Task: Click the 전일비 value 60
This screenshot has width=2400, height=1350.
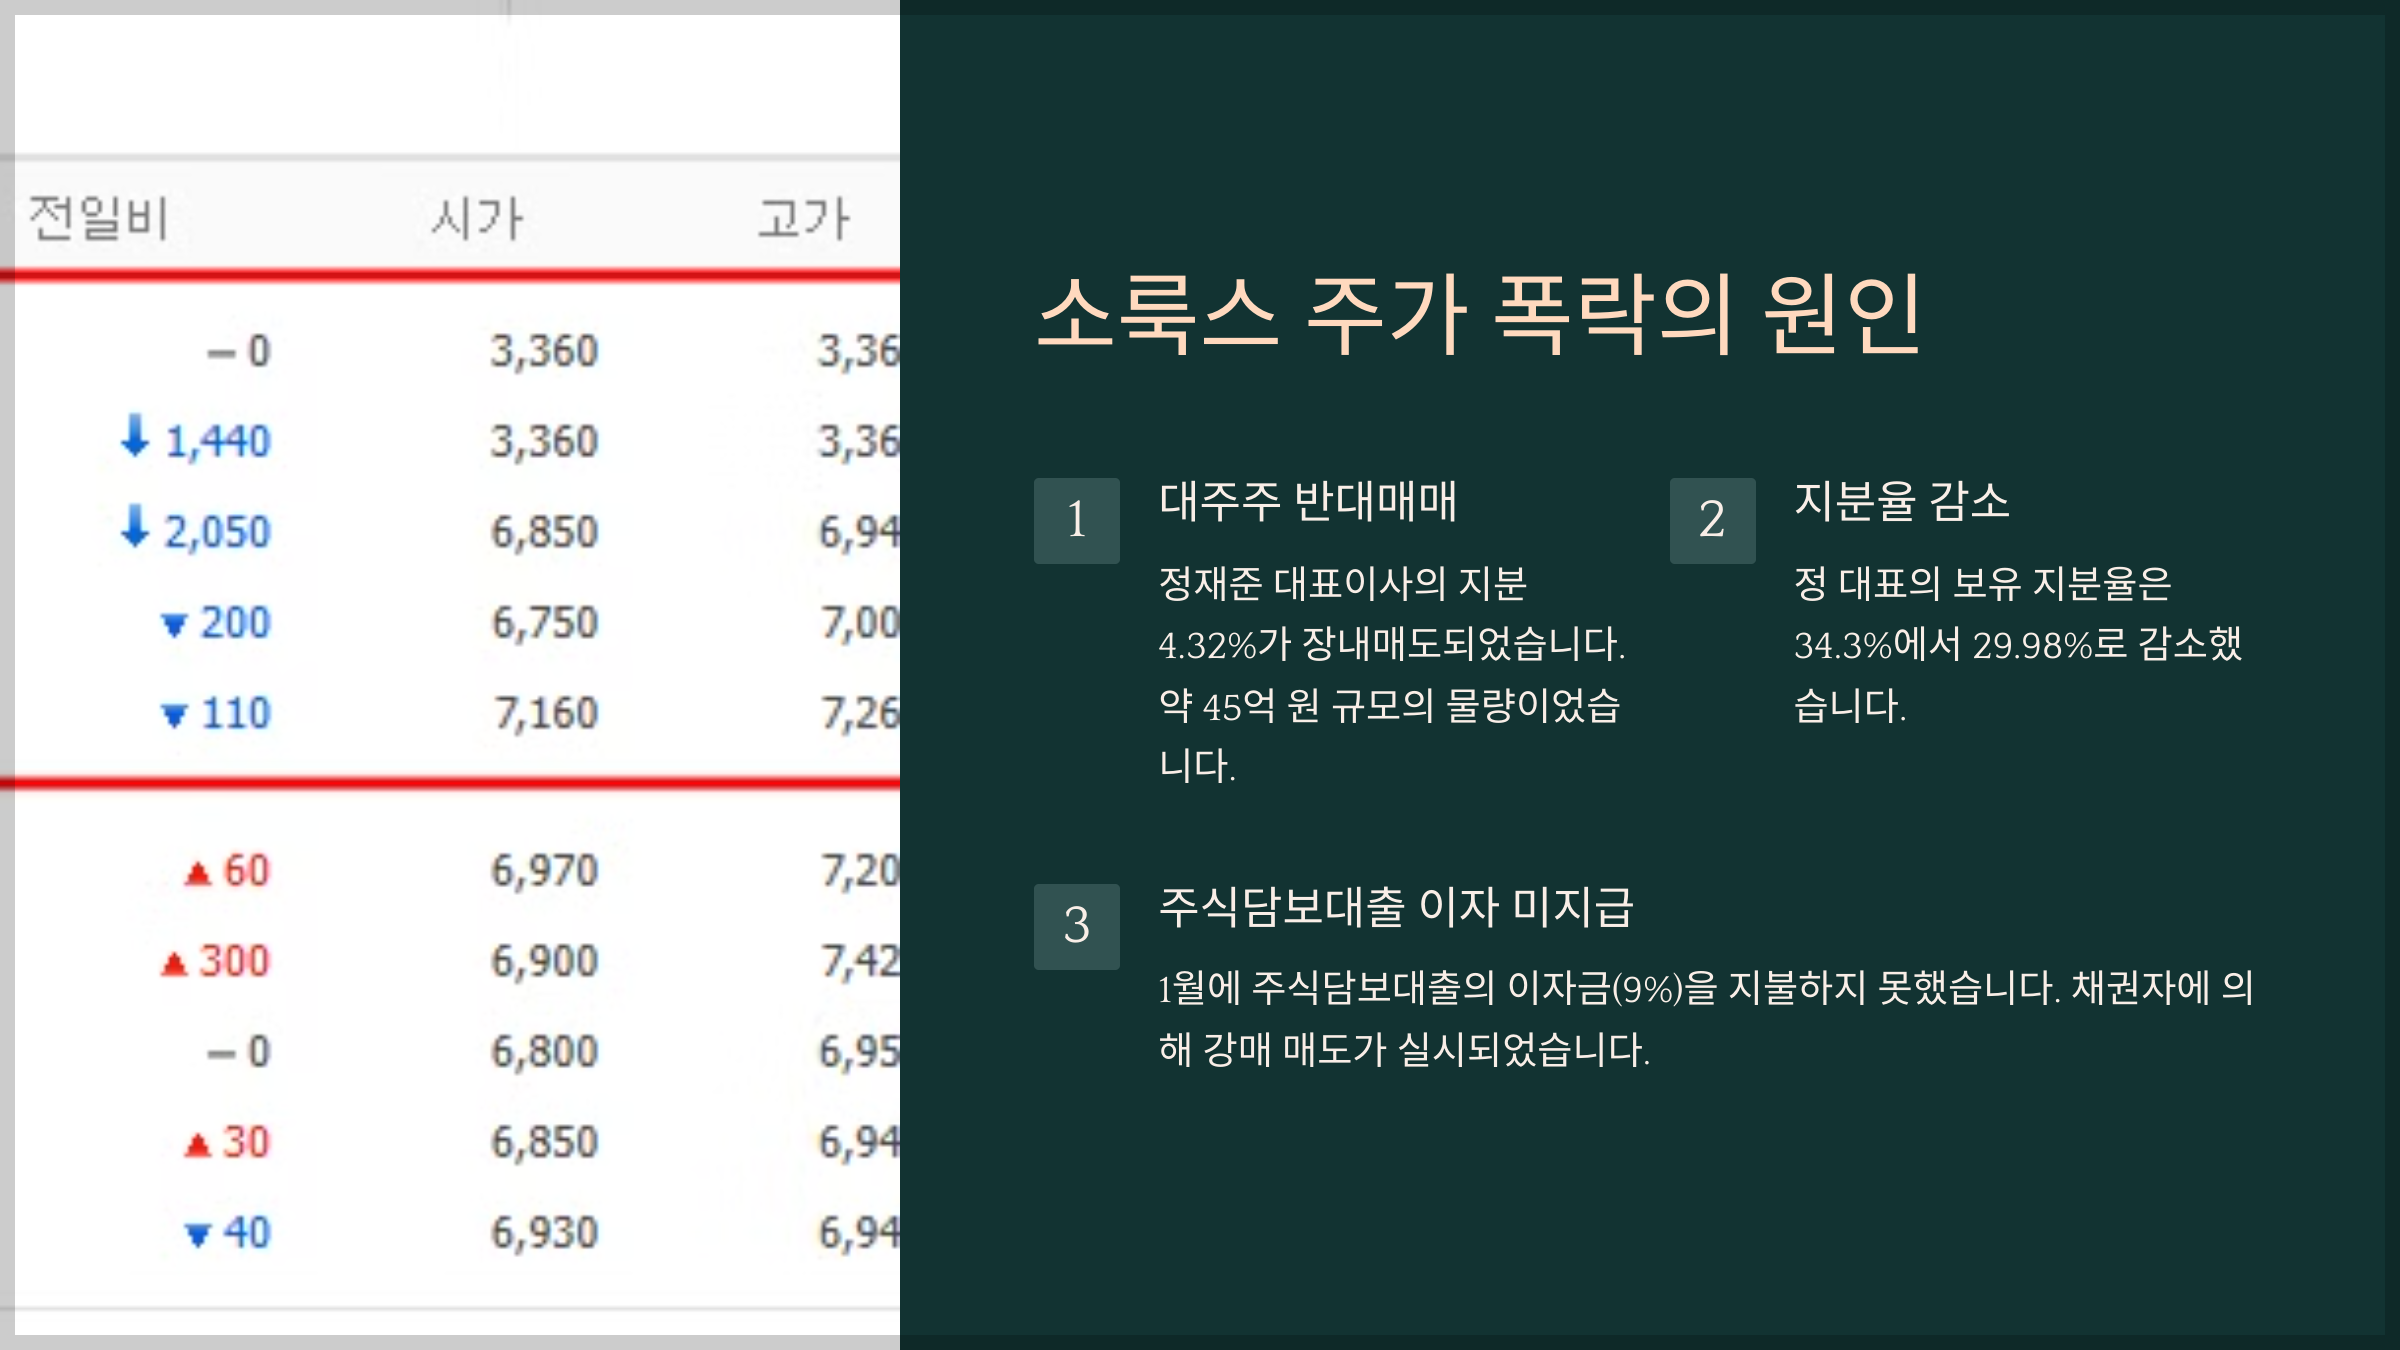Action: (247, 871)
